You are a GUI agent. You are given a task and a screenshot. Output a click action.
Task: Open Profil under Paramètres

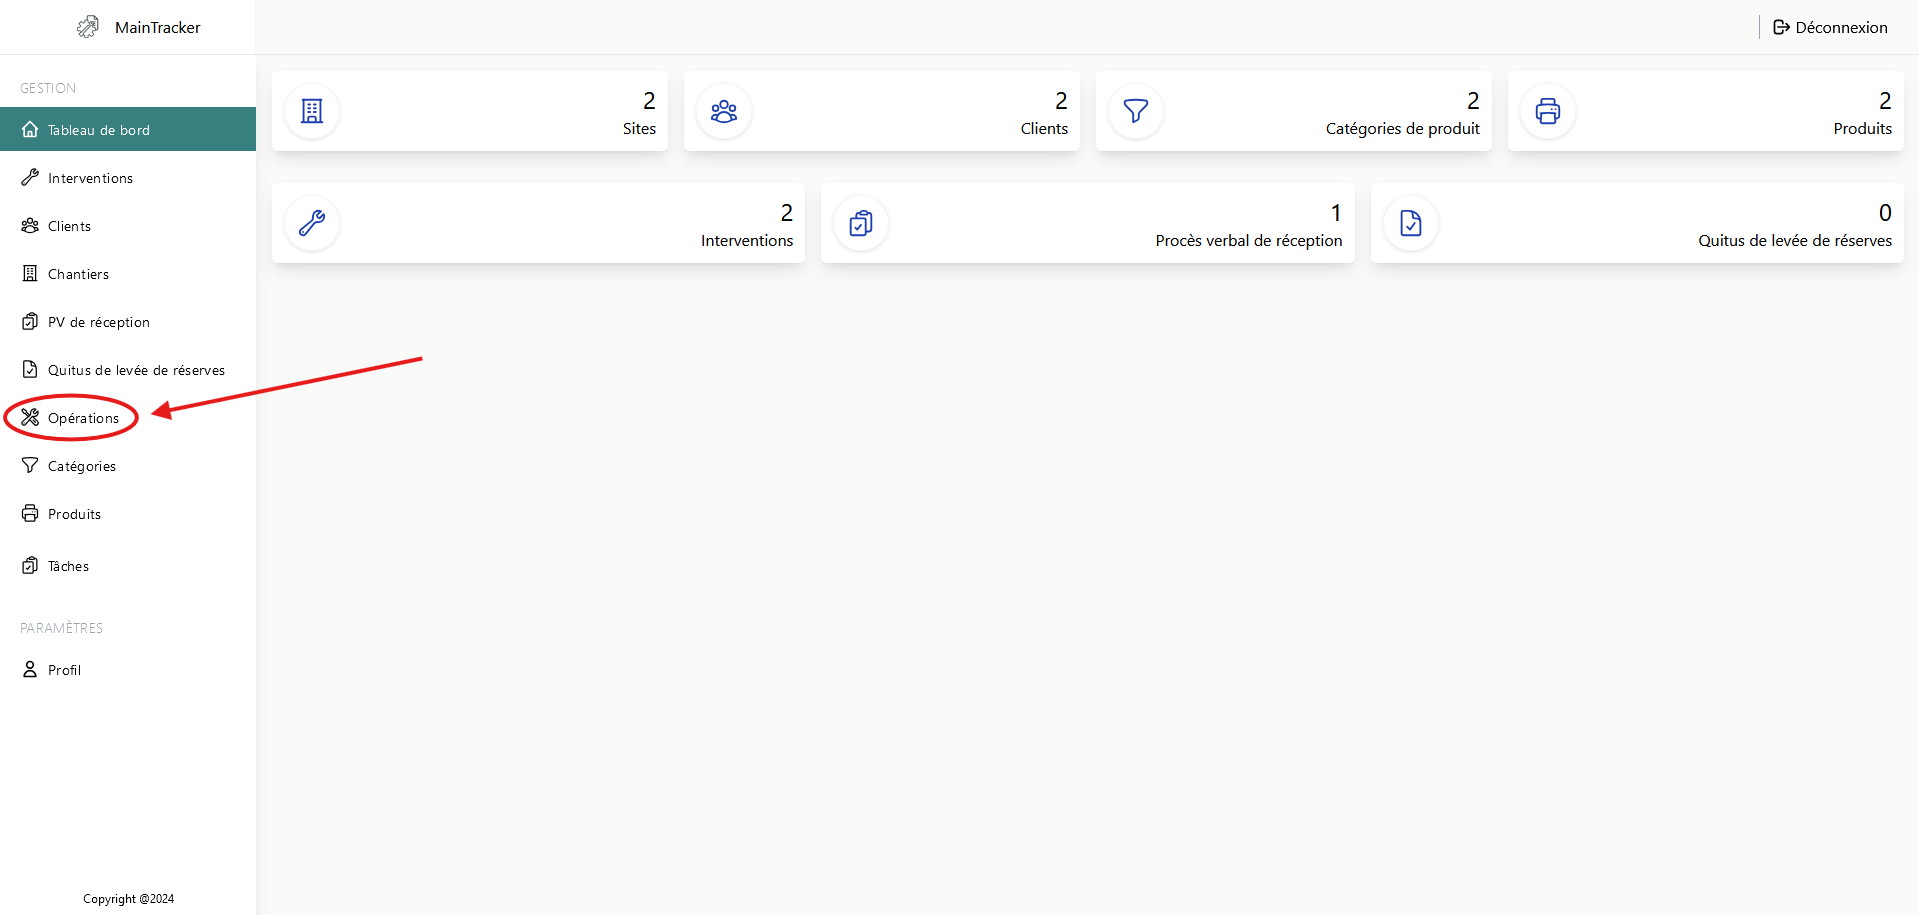[x=64, y=670]
